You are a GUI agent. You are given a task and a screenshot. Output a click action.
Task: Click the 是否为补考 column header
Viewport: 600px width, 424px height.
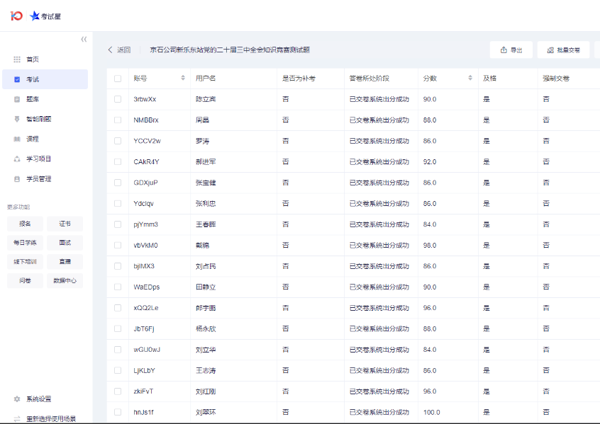(299, 78)
